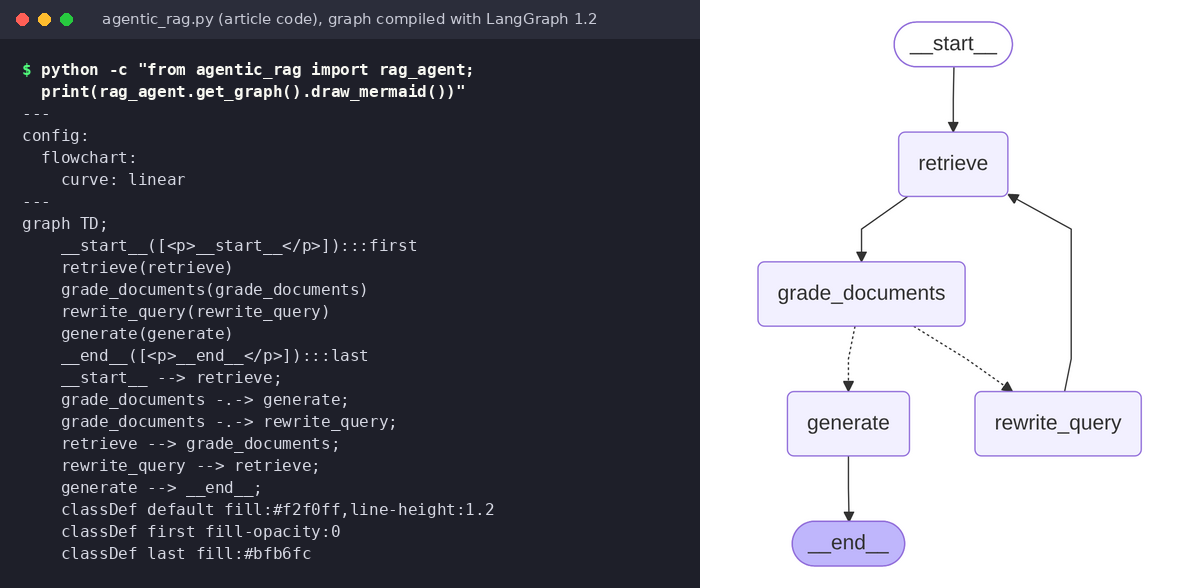Viewport: 1200px width, 588px height.
Task: Click the 'graph TD;' line
Action: click(x=65, y=224)
